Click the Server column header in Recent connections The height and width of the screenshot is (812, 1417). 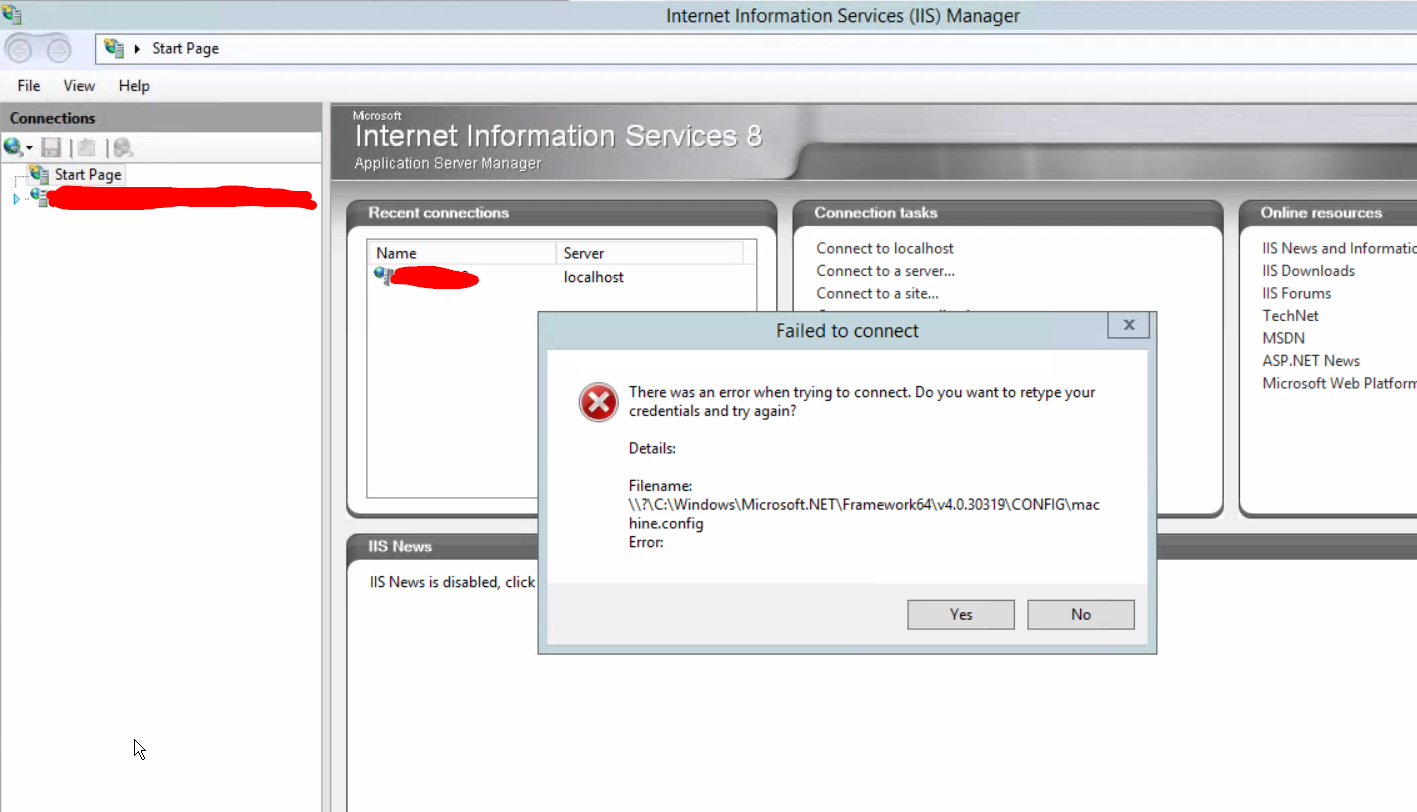coord(583,253)
